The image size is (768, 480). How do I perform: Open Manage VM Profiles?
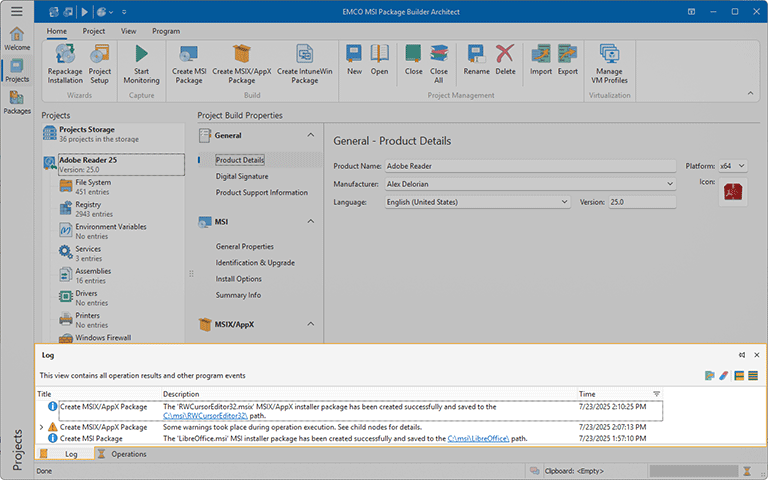pos(612,55)
